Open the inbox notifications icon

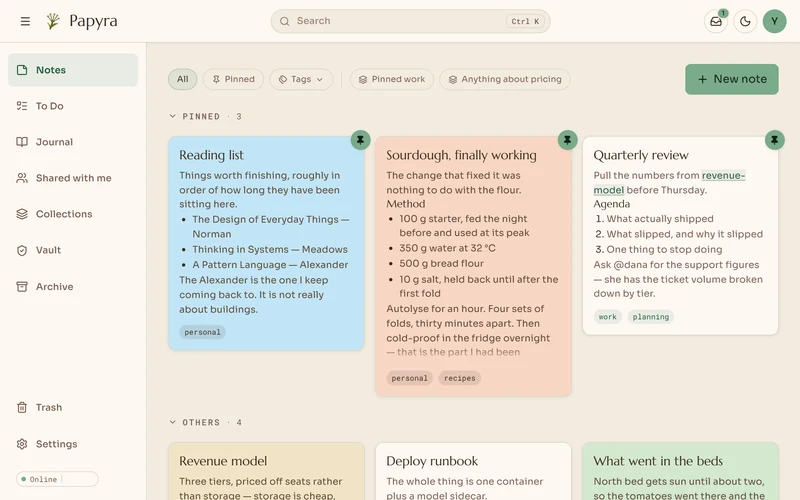[716, 21]
